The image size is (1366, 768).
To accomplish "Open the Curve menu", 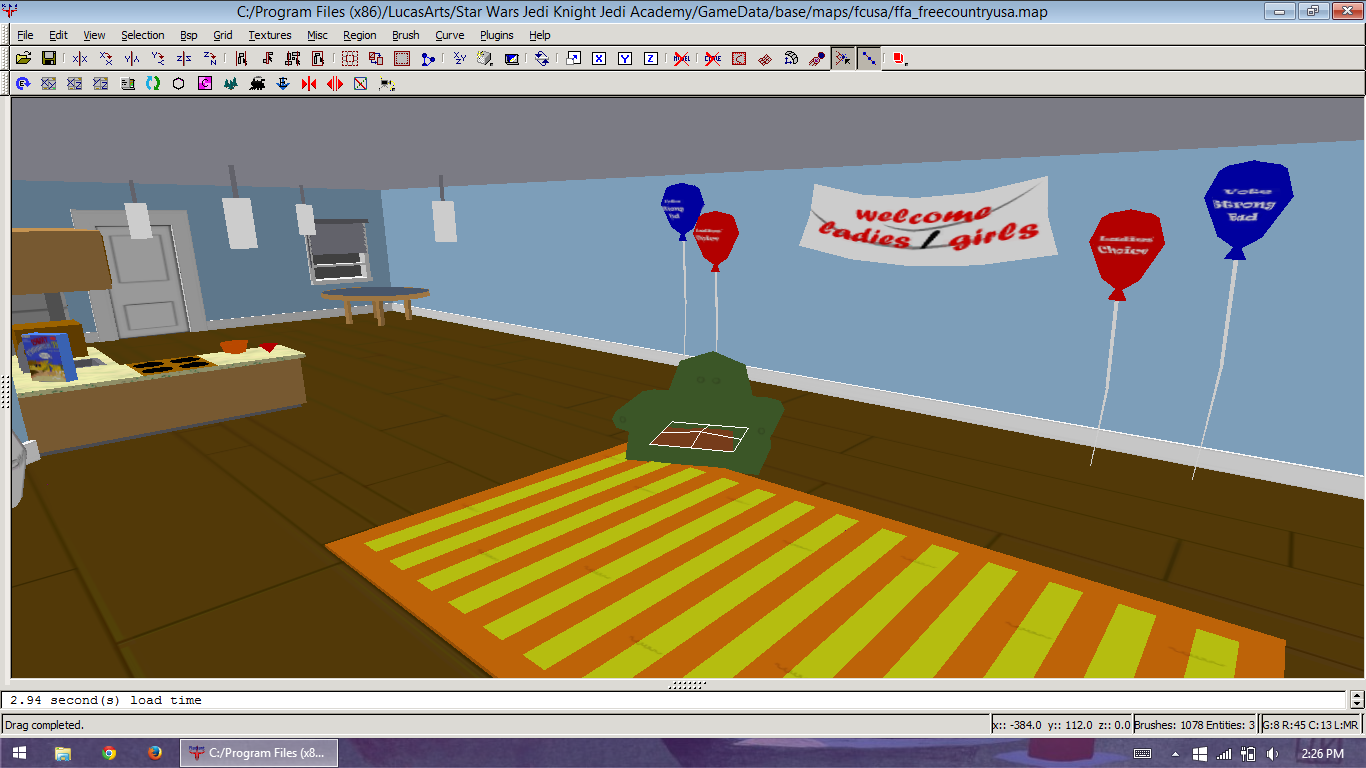I will [x=450, y=35].
